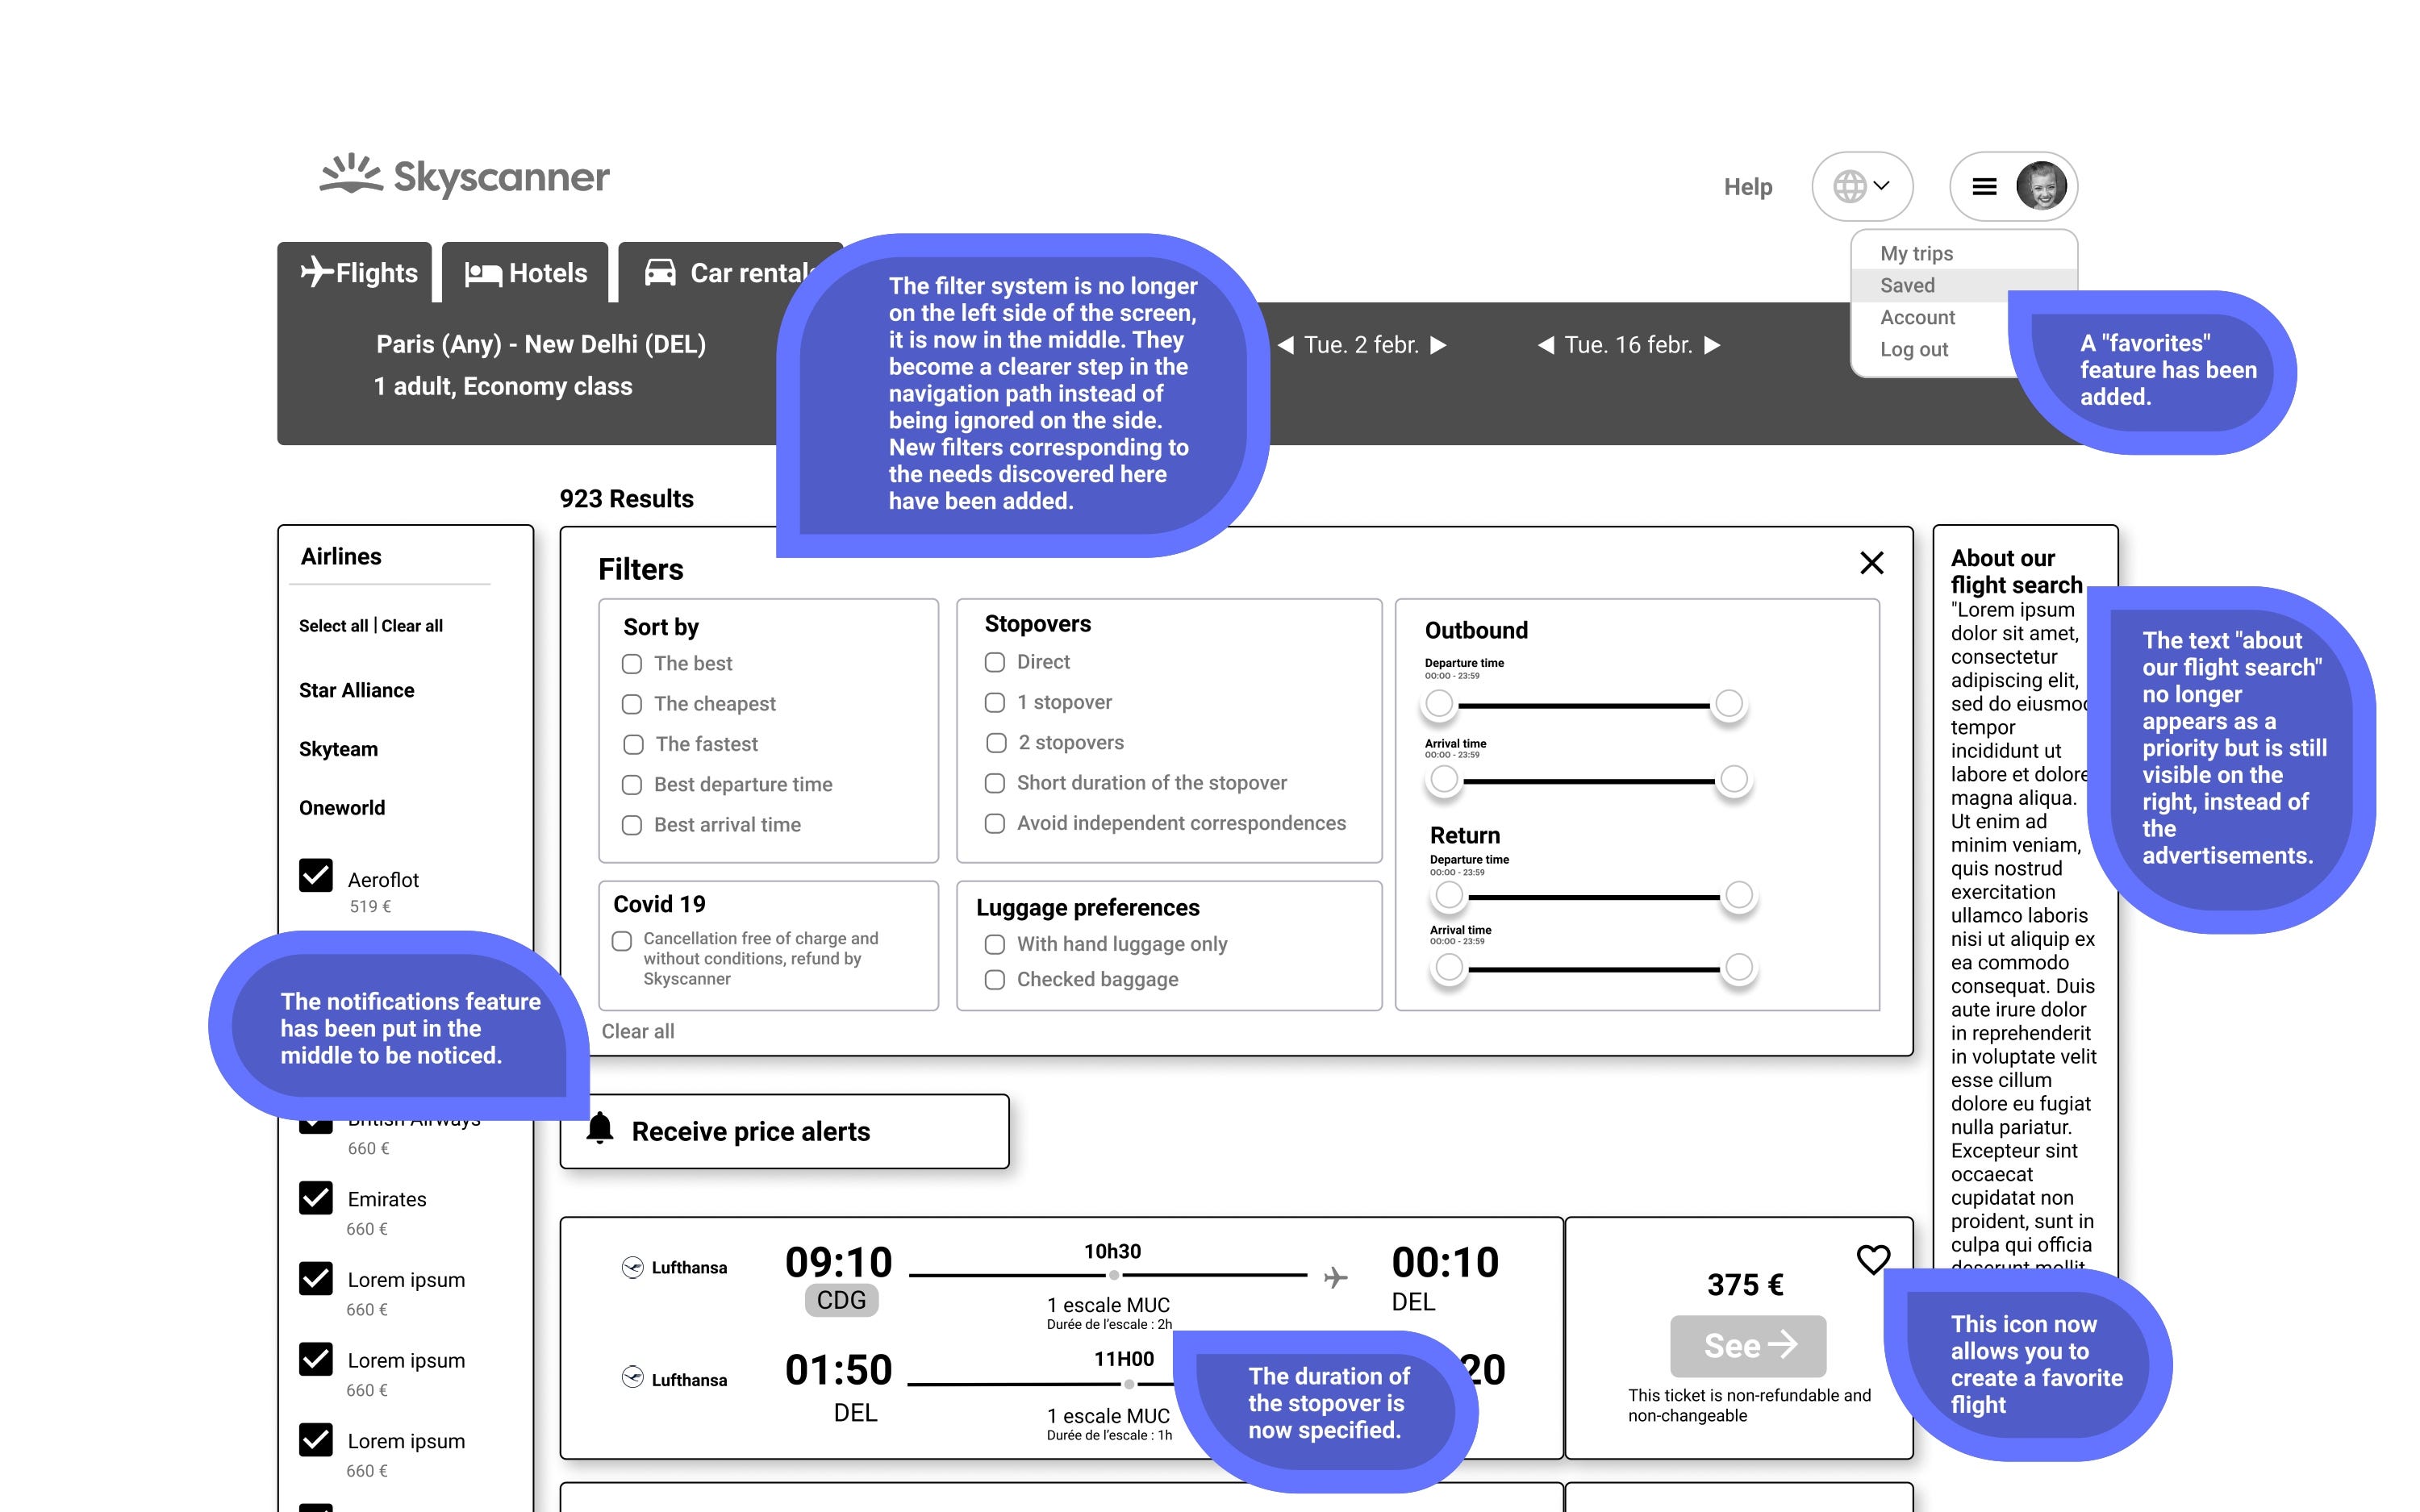Screen dimensions: 2420x1512
Task: Go to next day after Tue. 2 febr.
Action: 1438,345
